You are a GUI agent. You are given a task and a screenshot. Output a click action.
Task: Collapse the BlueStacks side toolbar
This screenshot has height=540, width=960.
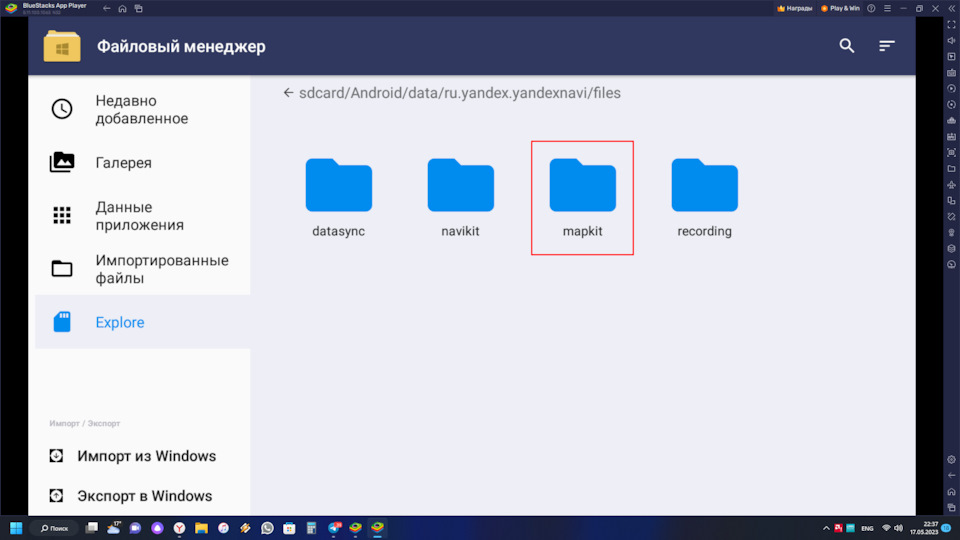[951, 9]
